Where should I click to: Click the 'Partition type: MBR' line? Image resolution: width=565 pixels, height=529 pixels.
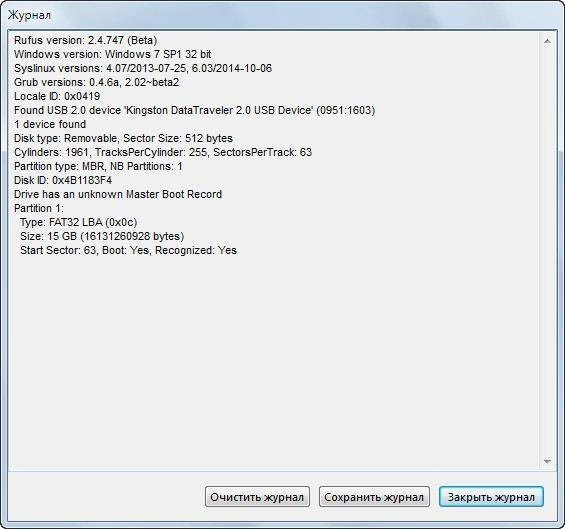(98, 166)
